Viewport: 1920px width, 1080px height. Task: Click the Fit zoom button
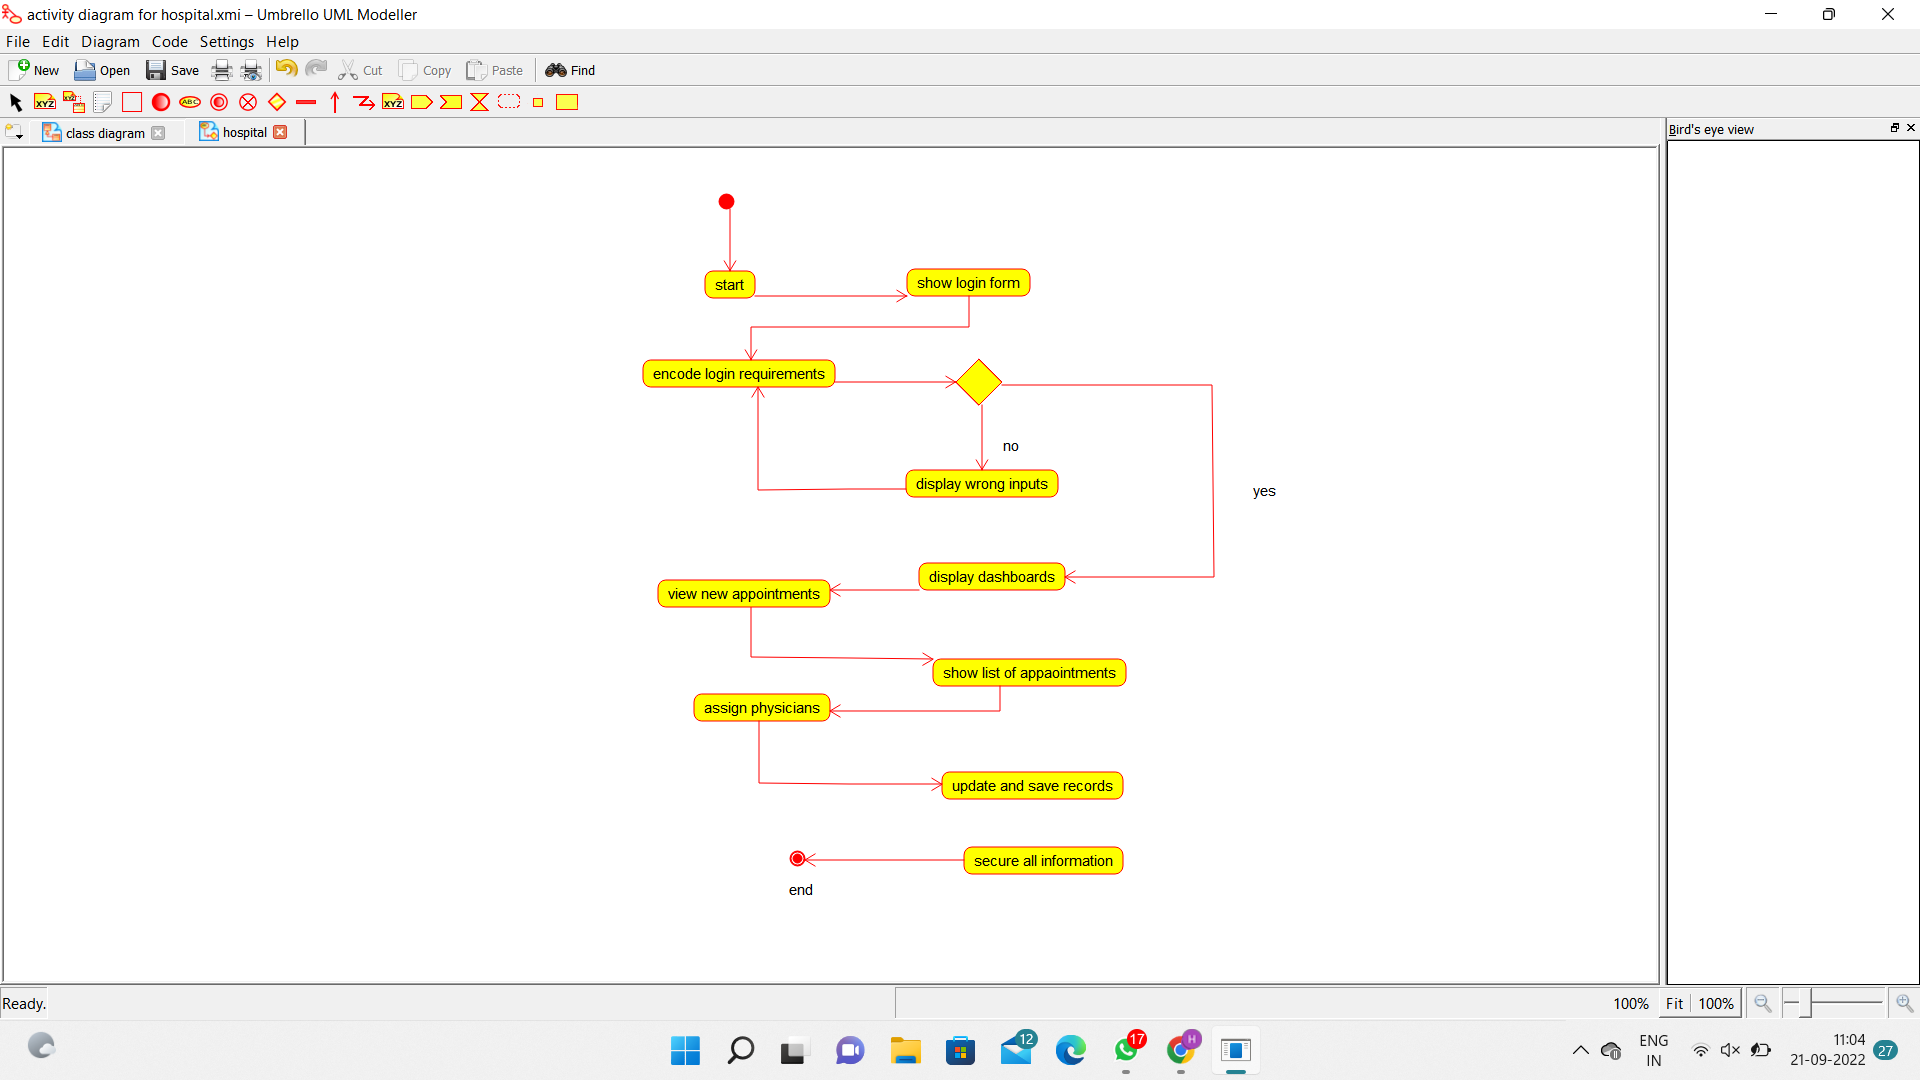(1674, 1003)
